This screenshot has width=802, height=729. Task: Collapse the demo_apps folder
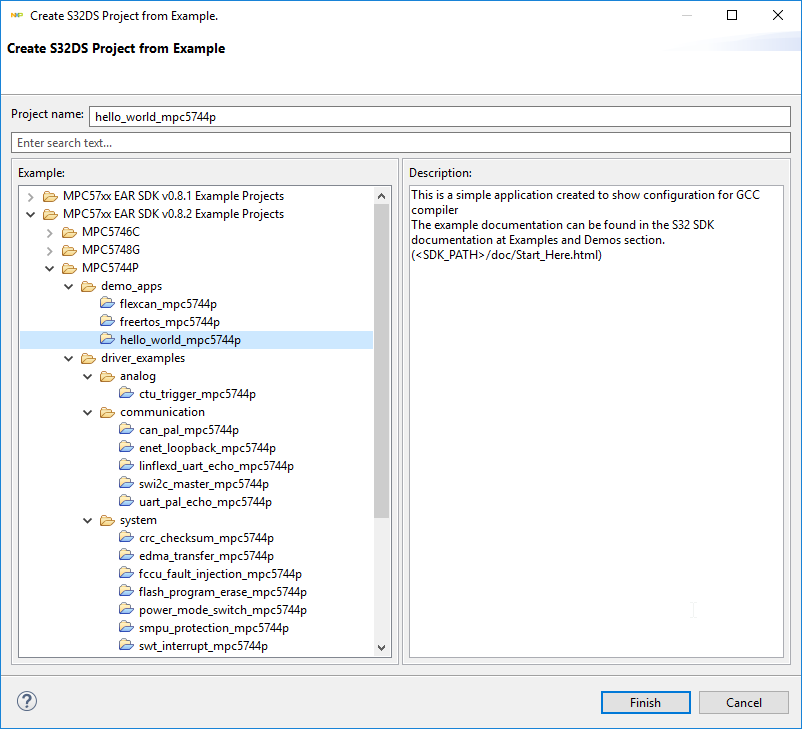[x=68, y=286]
